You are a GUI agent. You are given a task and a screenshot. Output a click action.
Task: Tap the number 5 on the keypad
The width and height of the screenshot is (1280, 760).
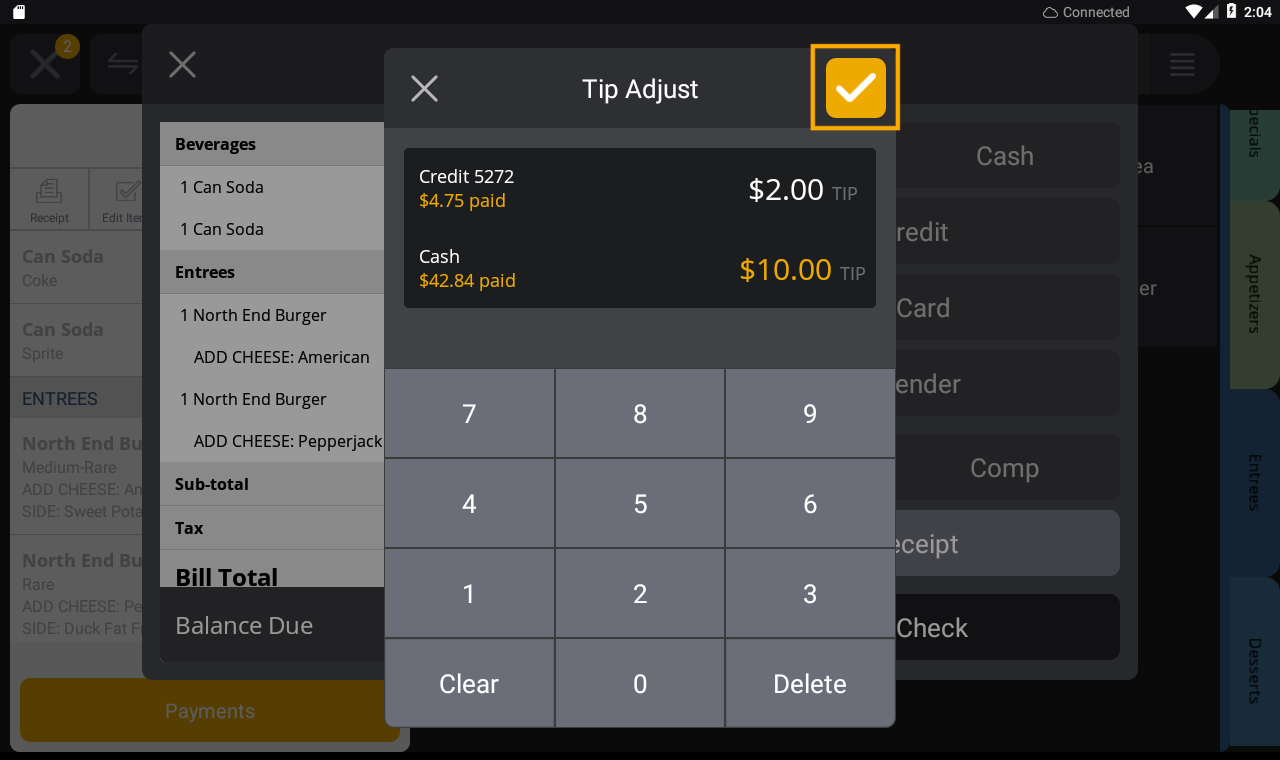[x=639, y=503]
